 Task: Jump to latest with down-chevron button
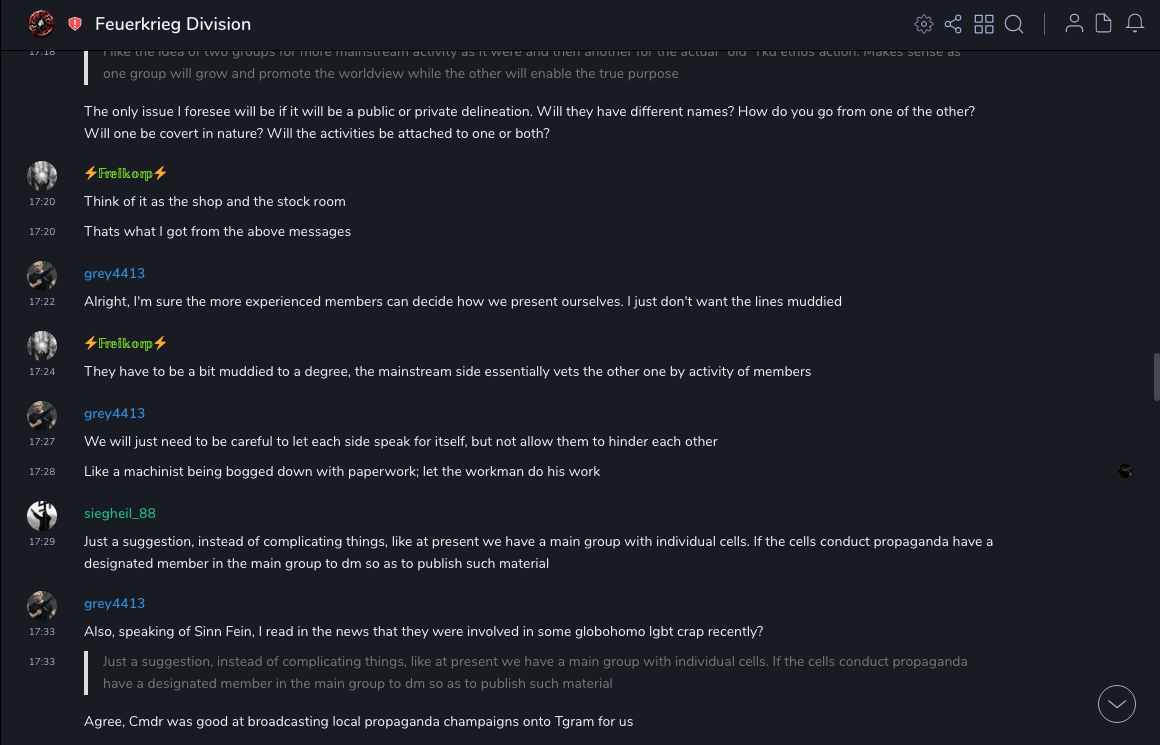[1116, 704]
